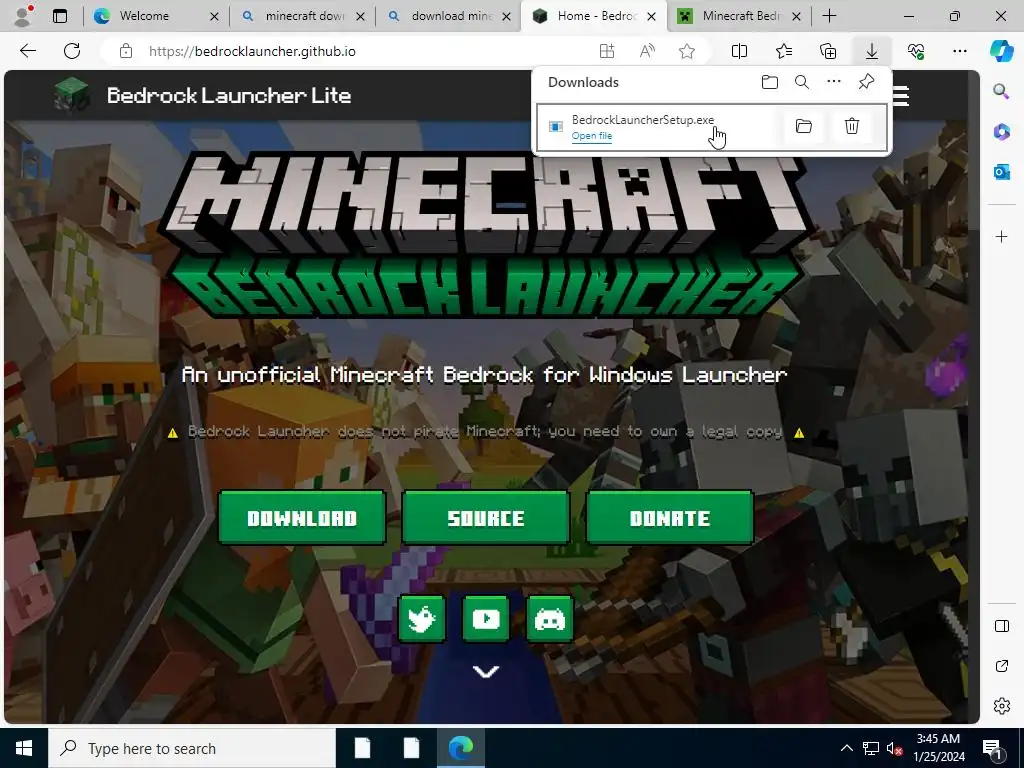
Task: Activate Read aloud icon
Action: point(647,51)
